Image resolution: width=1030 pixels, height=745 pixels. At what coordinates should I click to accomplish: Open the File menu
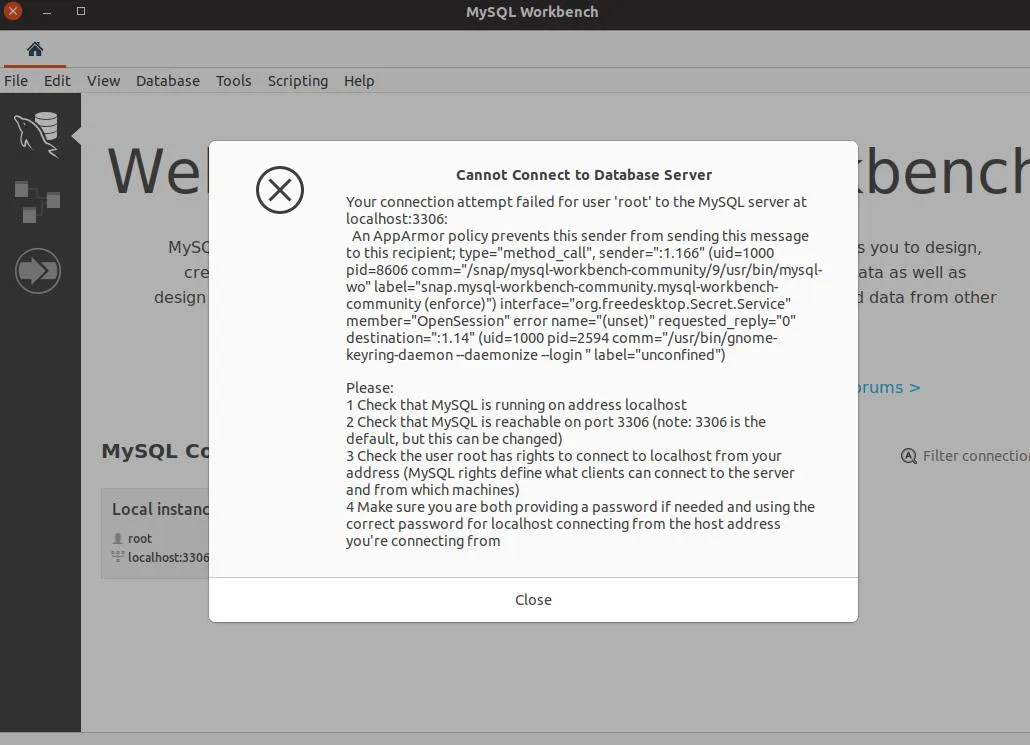coord(16,81)
